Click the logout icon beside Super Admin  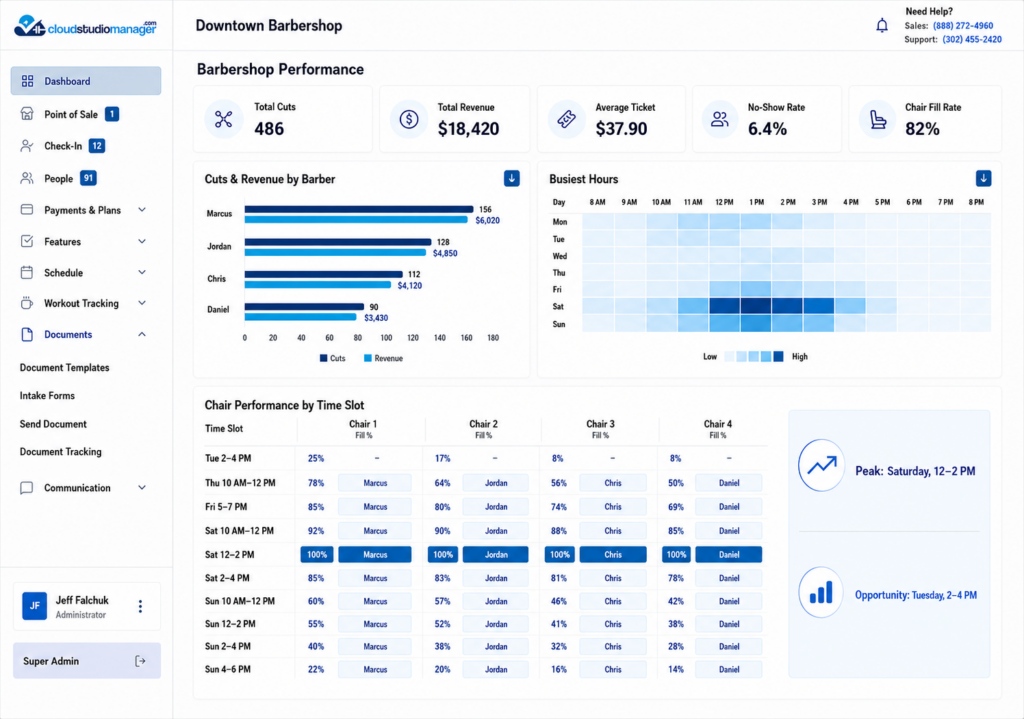click(x=140, y=661)
